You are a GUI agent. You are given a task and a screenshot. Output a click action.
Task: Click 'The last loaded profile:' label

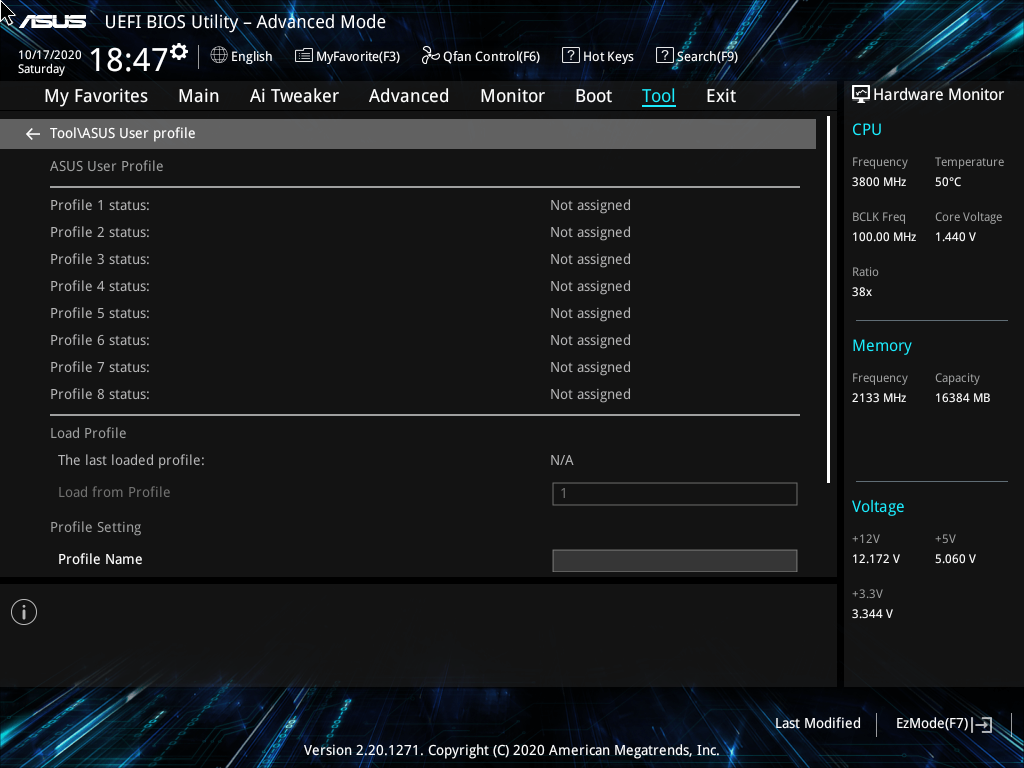(x=131, y=460)
